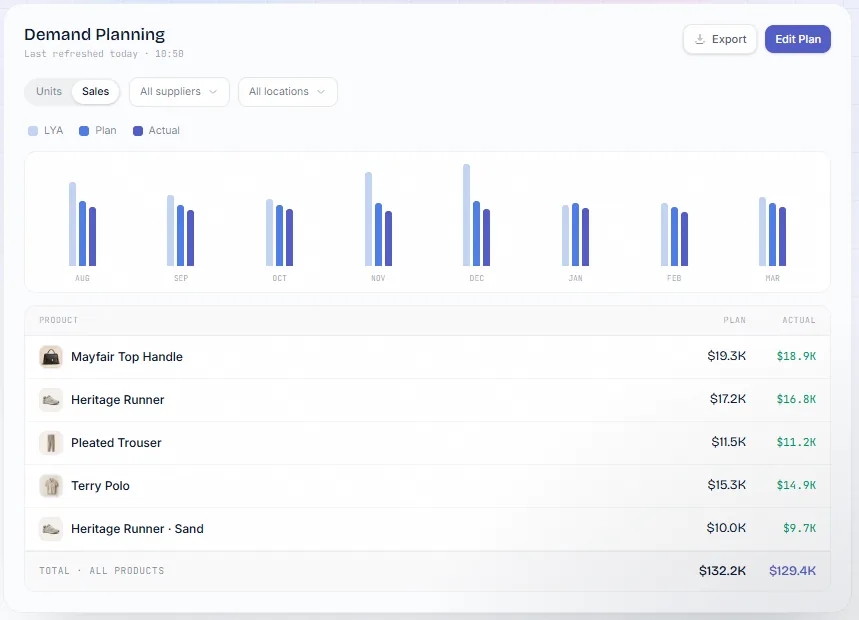Click the $14.9K actual value
Screen dimensions: 859x620
coord(796,485)
